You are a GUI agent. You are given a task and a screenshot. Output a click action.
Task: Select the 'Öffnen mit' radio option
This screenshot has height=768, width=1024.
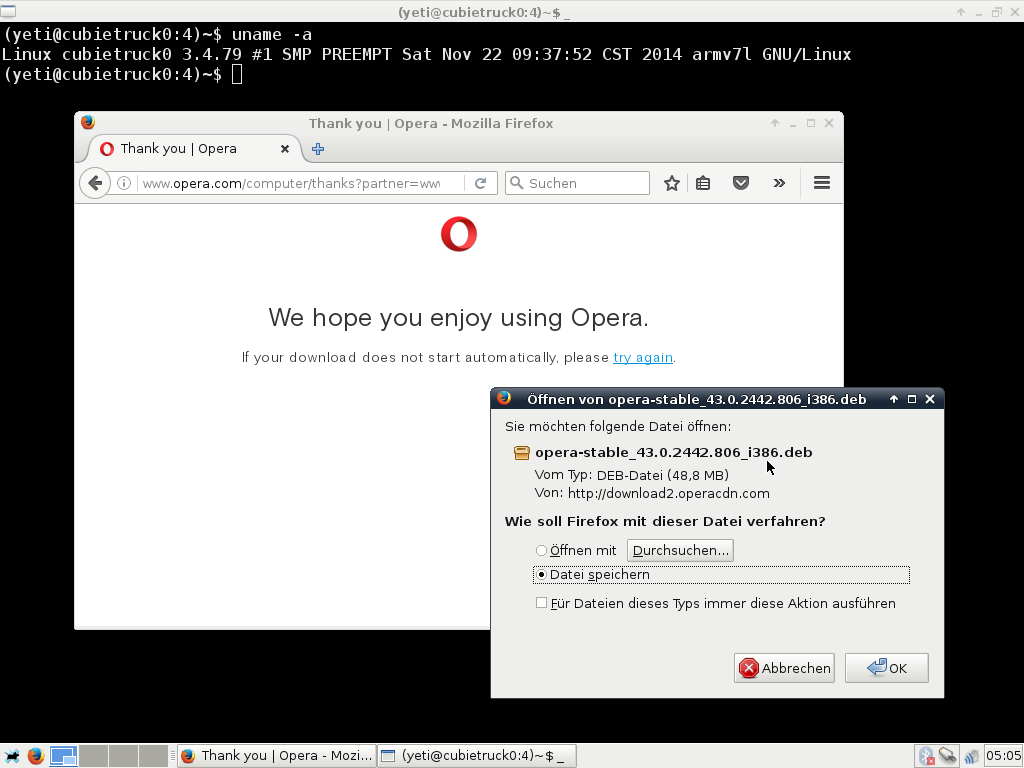[x=541, y=551]
